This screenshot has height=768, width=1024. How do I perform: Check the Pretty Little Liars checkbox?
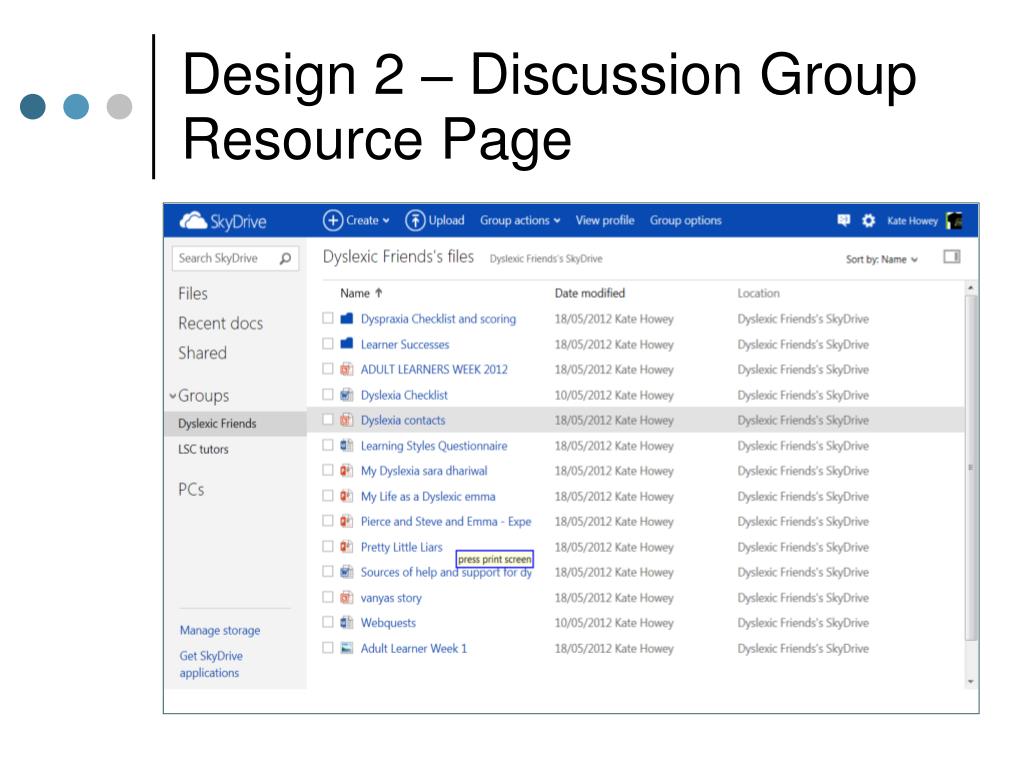click(328, 547)
